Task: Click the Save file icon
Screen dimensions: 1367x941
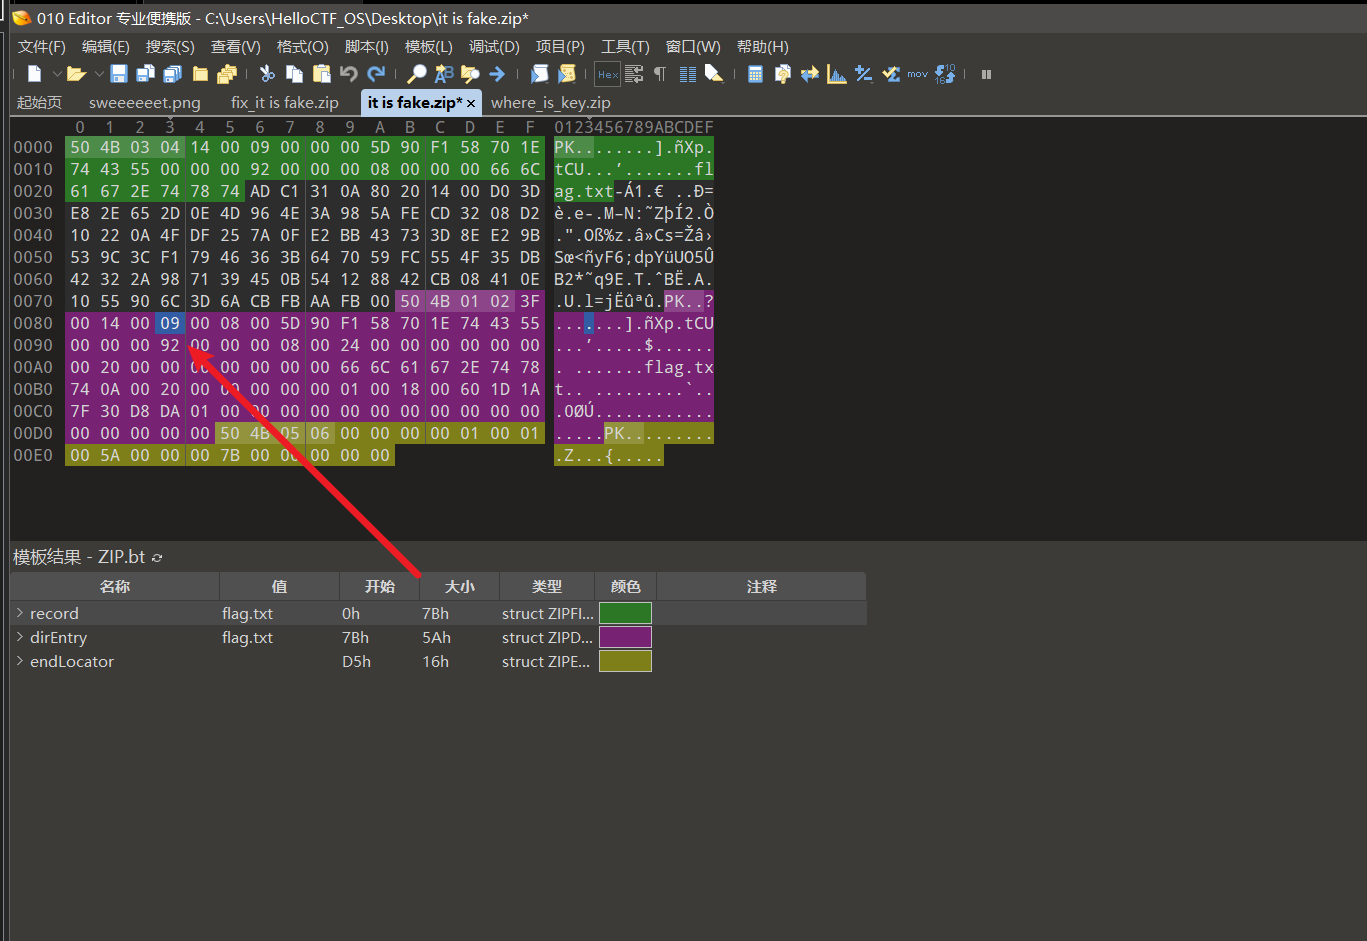Action: [119, 74]
